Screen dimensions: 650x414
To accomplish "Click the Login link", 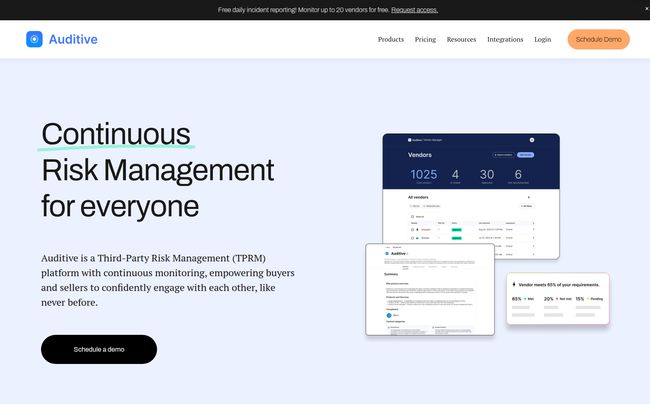I will (x=542, y=39).
